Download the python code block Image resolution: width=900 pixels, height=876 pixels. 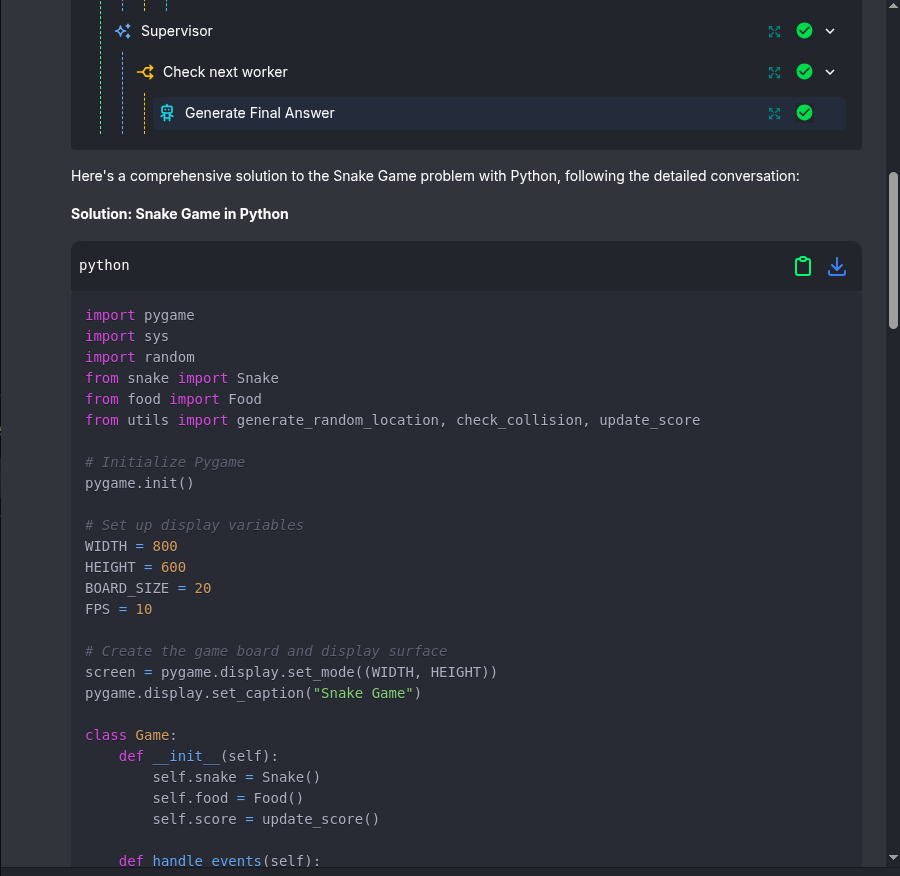tap(836, 266)
